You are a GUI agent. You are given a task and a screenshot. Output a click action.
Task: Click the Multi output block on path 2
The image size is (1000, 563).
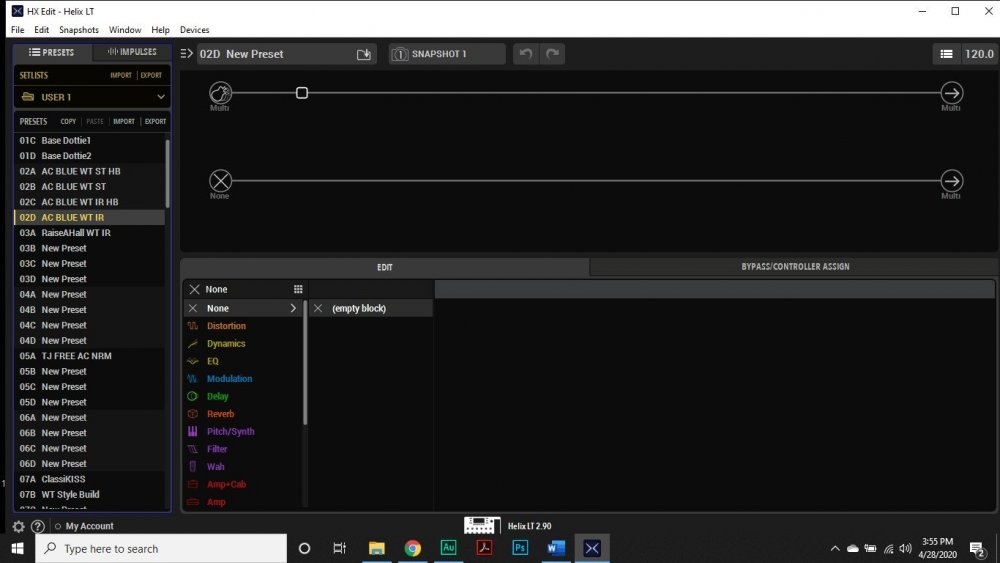pos(952,181)
